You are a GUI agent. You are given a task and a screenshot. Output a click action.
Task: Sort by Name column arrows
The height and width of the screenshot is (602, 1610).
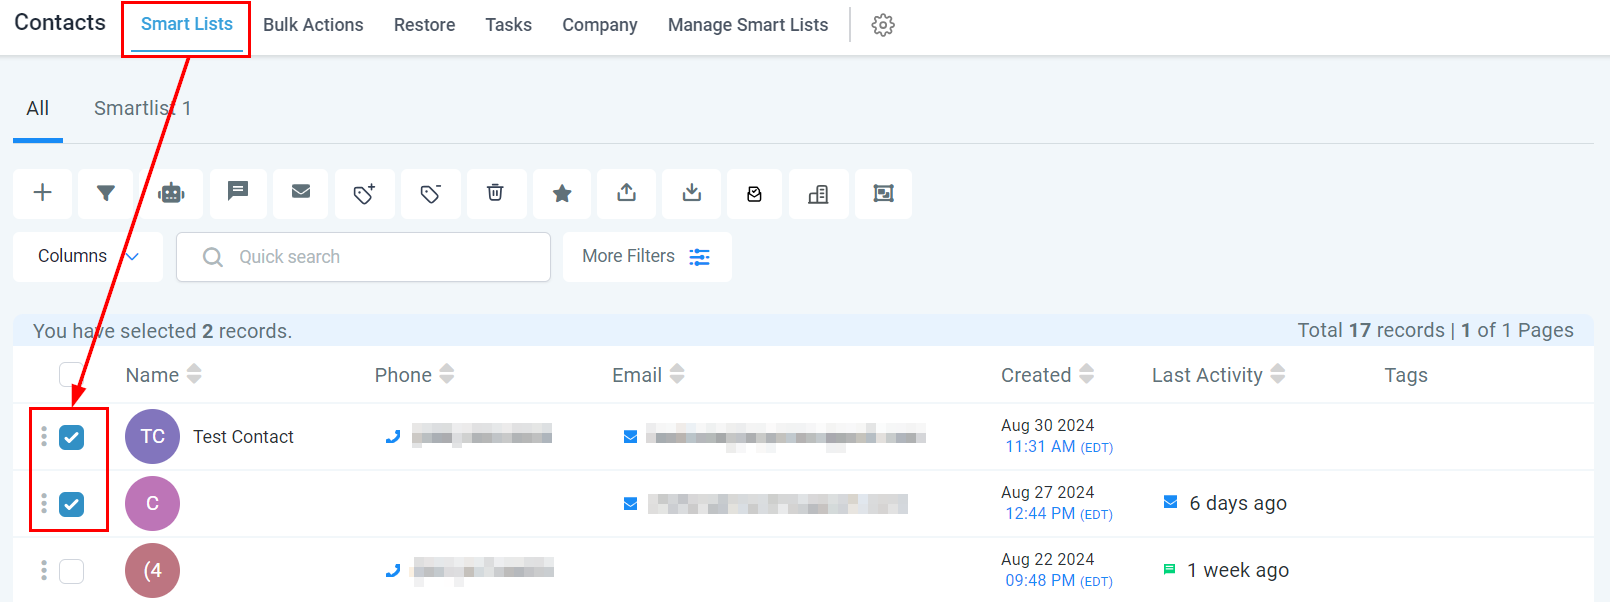point(194,374)
